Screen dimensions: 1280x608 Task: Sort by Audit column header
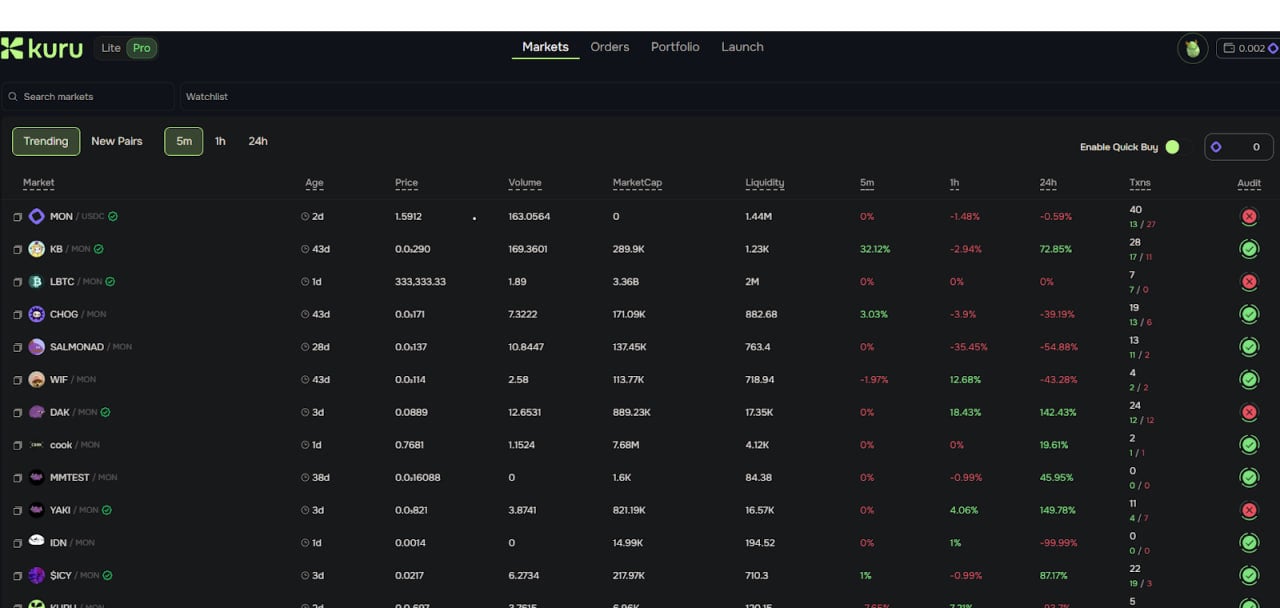tap(1249, 183)
